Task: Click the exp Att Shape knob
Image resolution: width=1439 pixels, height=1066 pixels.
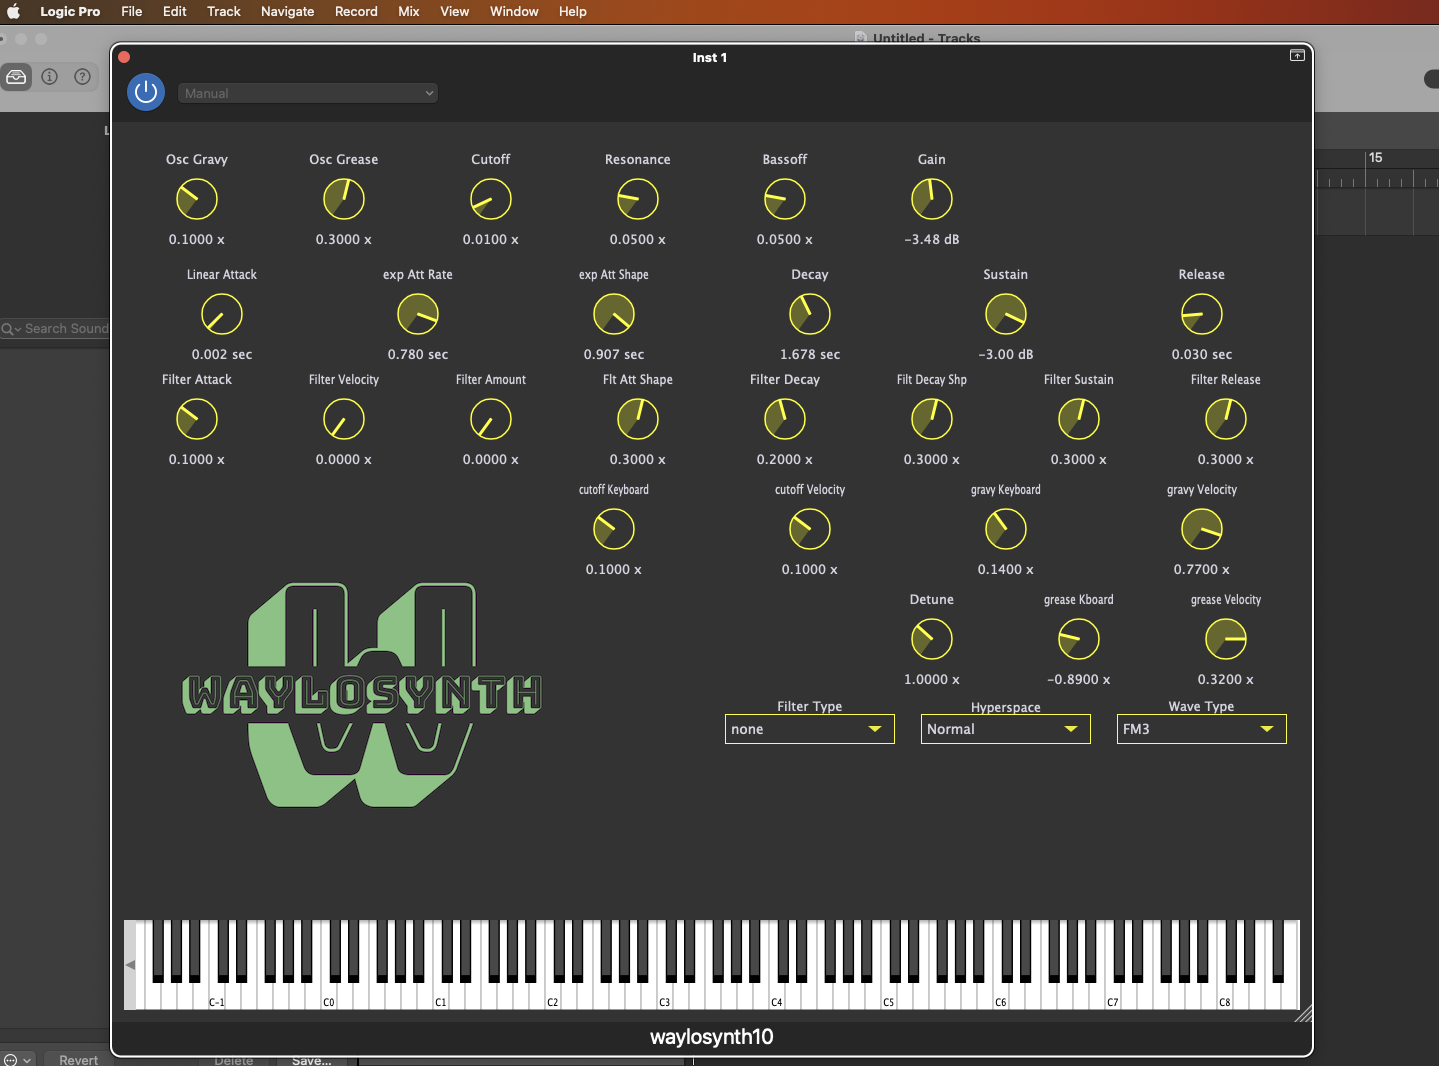Action: (x=614, y=314)
